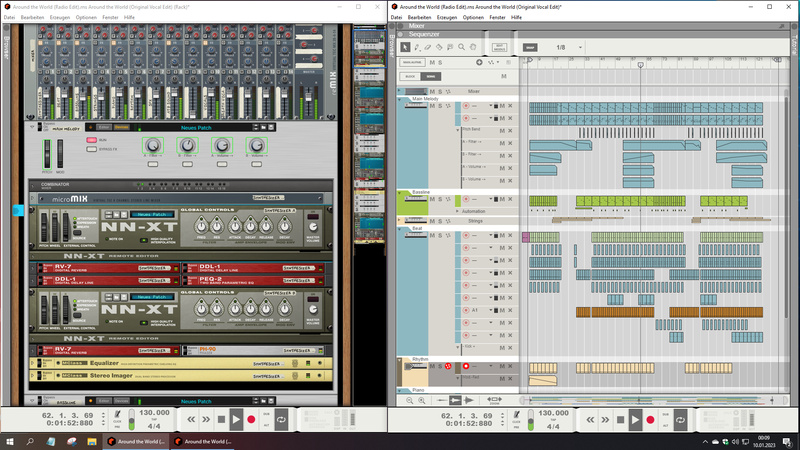
Task: Select the Magnifying glass tool in sequencer
Action: 461,47
